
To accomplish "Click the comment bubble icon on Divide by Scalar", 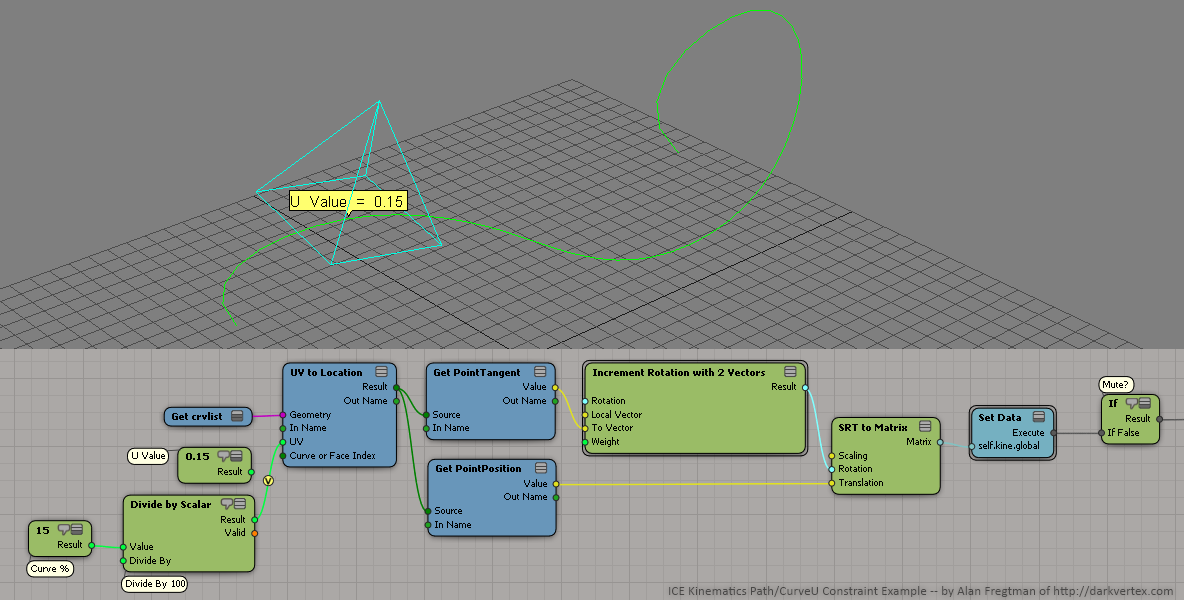I will click(x=227, y=504).
